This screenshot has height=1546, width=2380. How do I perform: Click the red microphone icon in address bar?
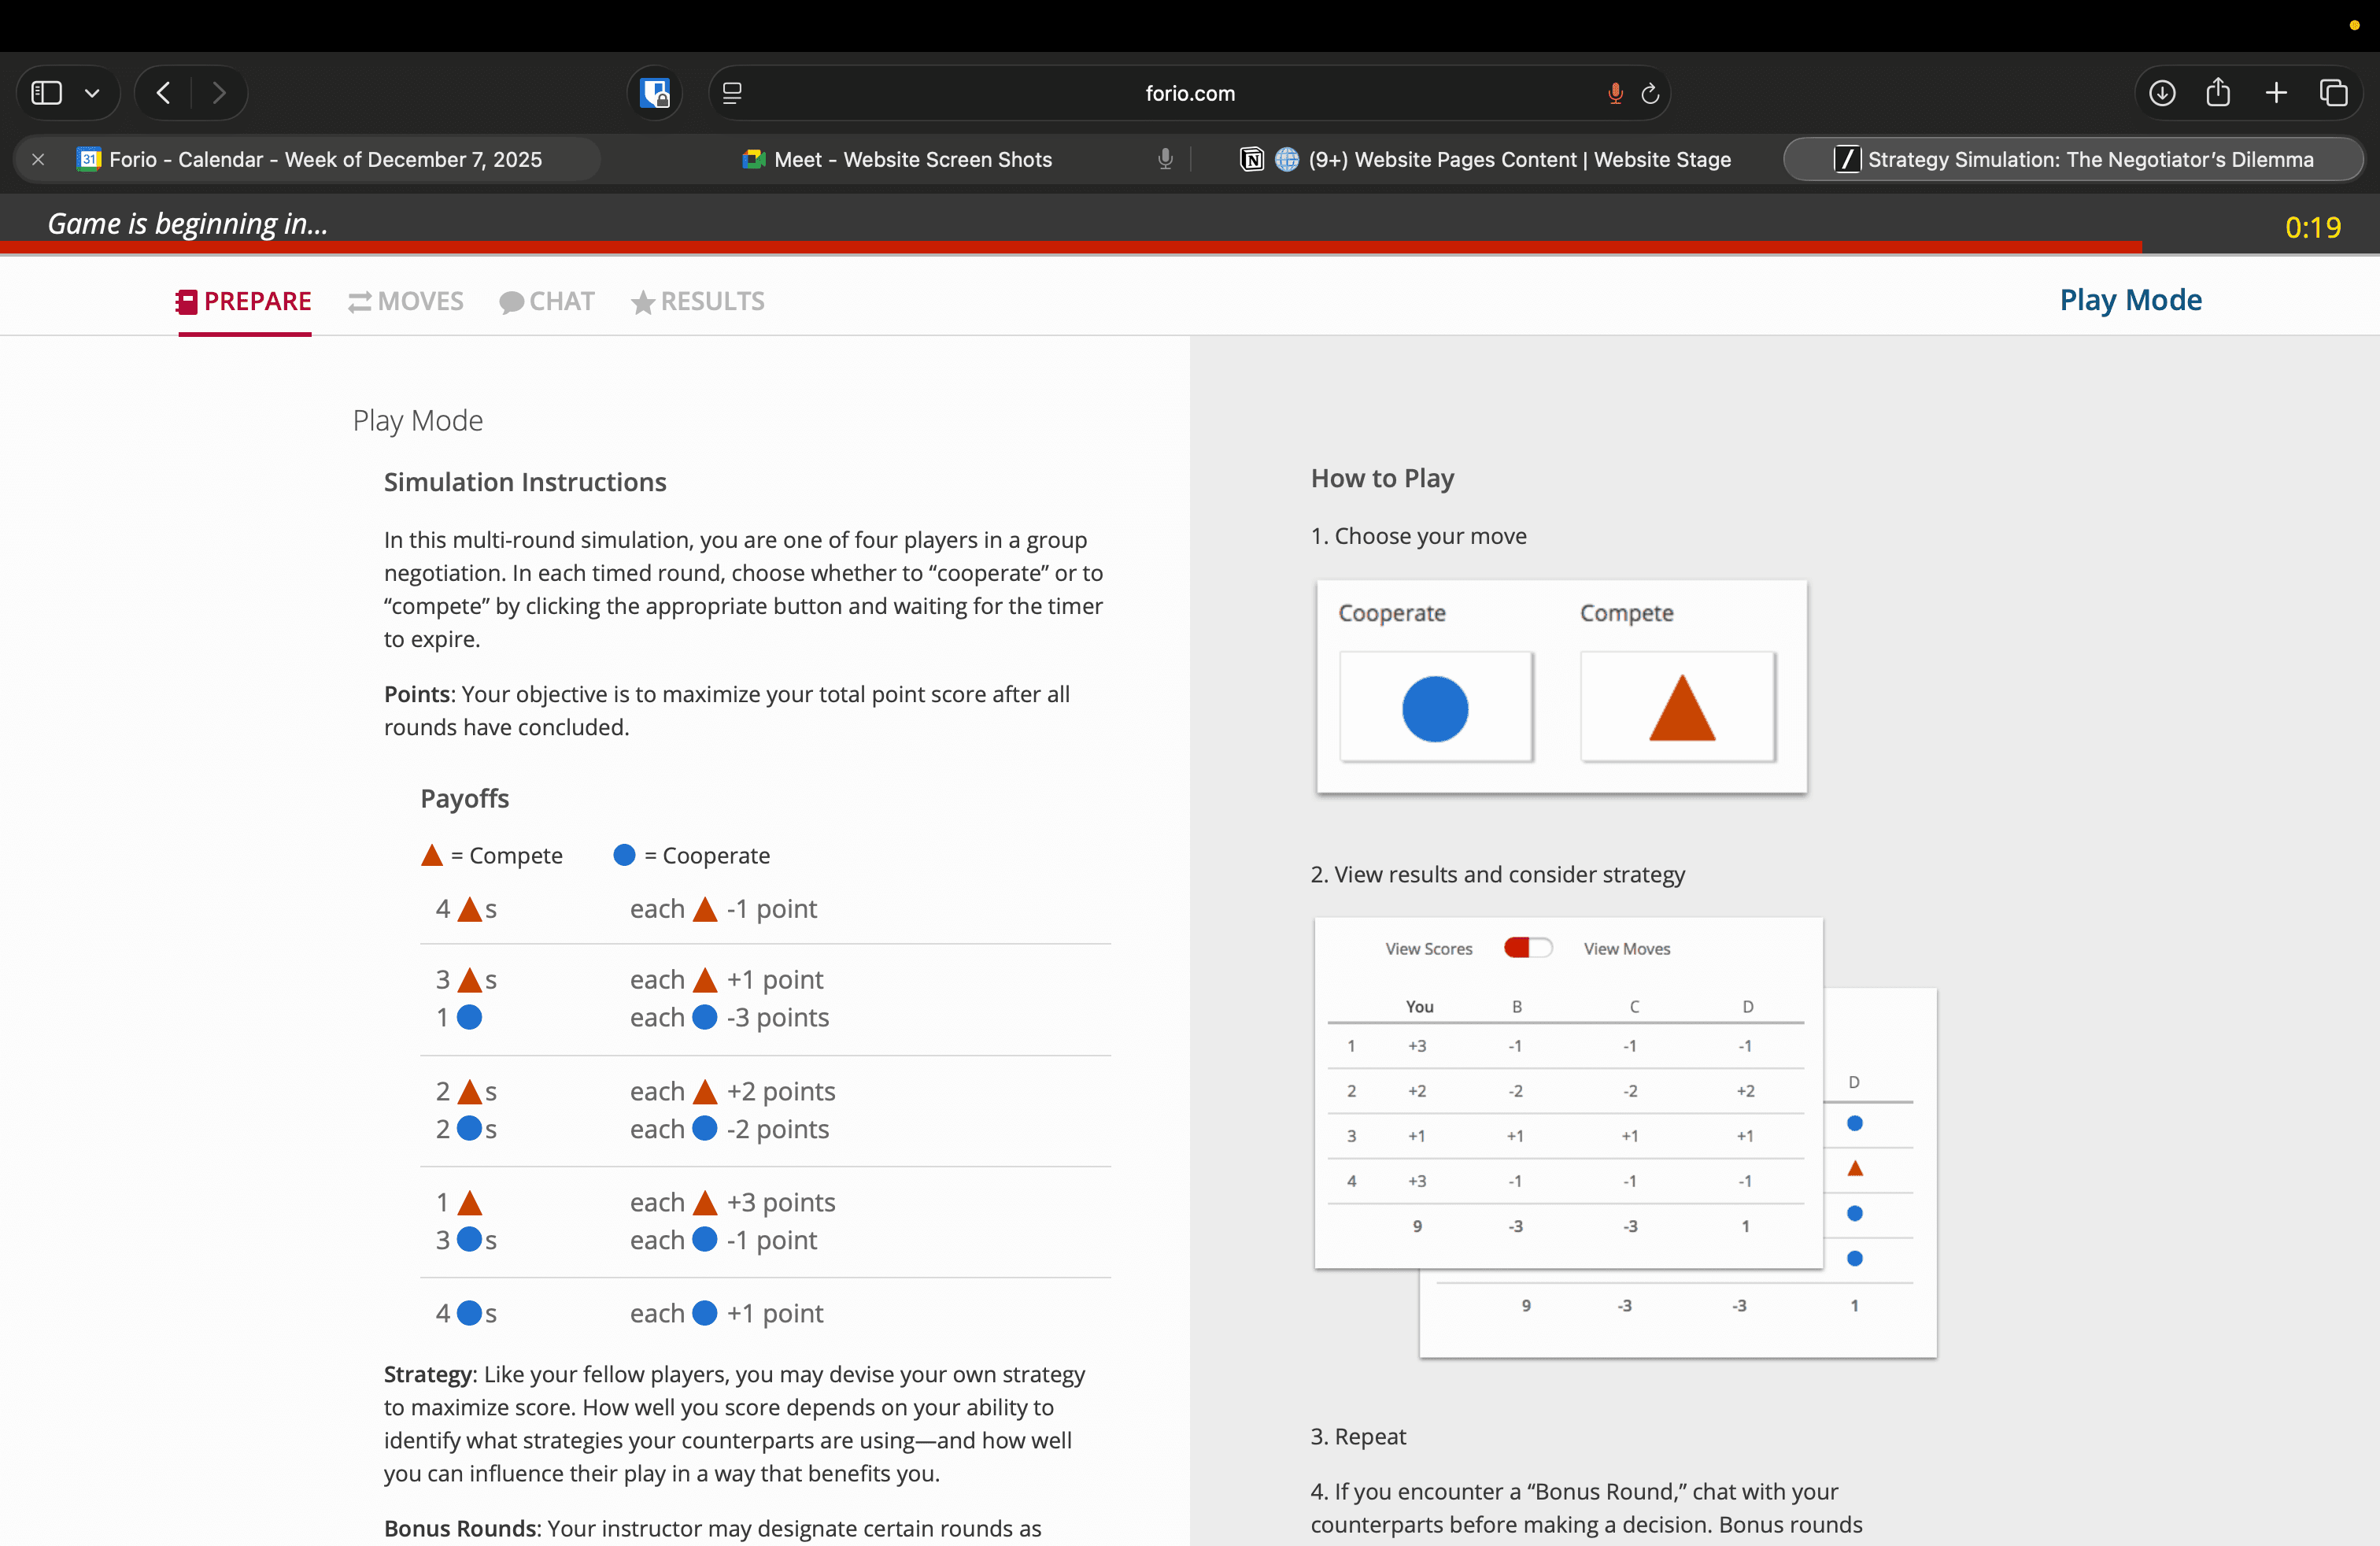[1615, 93]
